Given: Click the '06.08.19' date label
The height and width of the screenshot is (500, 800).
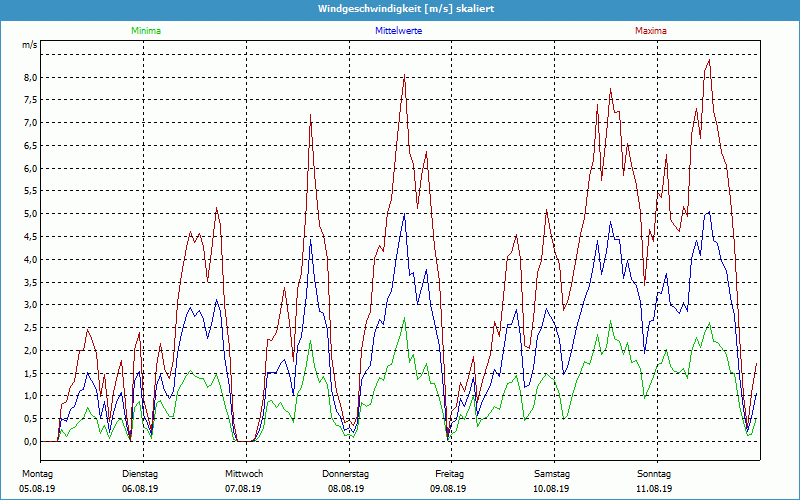Looking at the screenshot, I should point(140,488).
